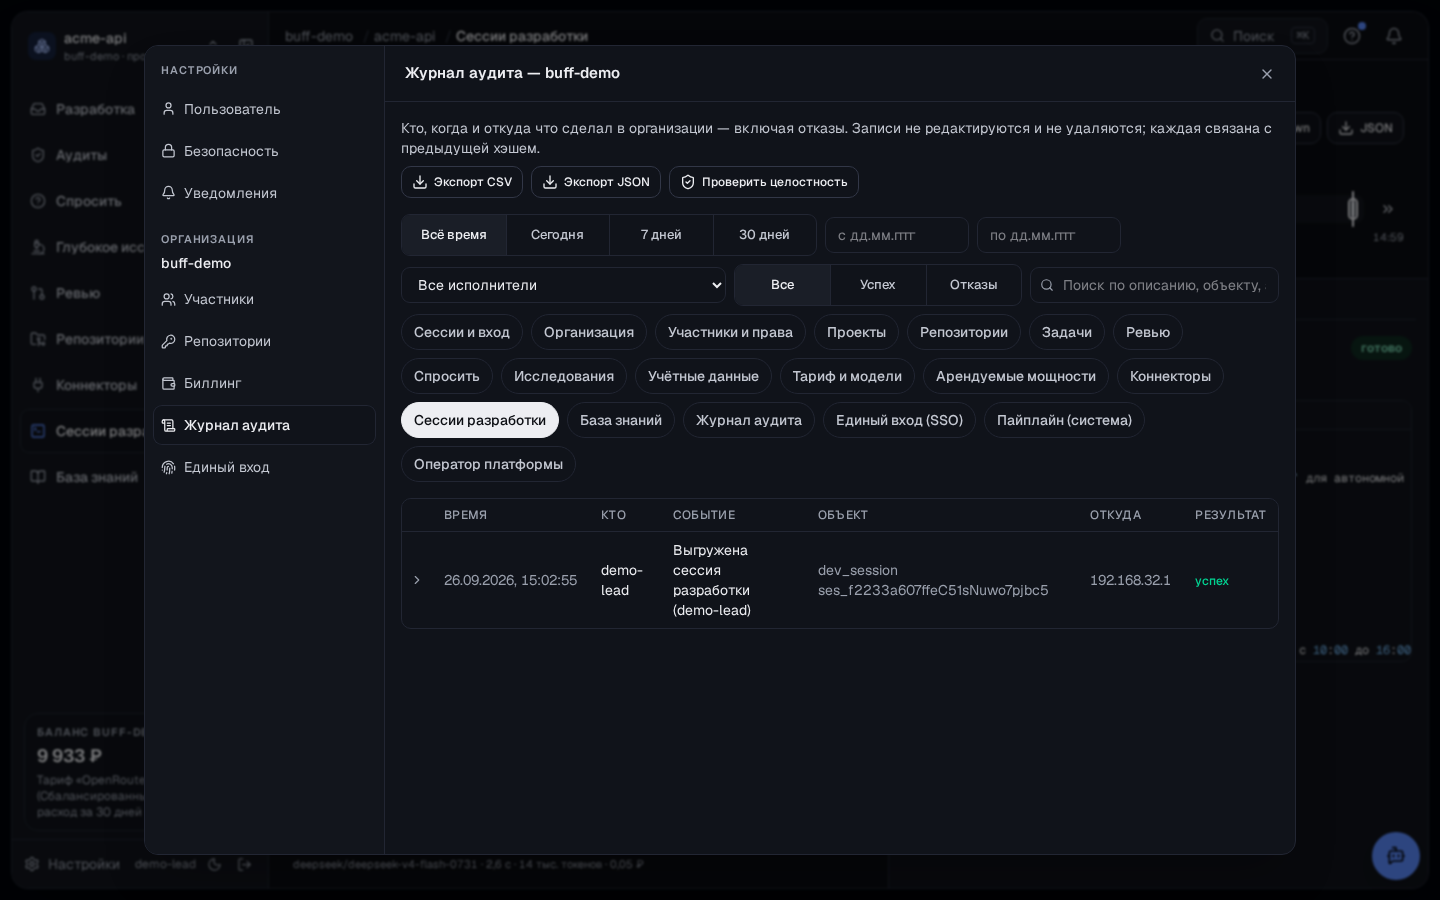Click the logout icon in the background bottom bar
Viewport: 1440px width, 900px height.
[244, 864]
